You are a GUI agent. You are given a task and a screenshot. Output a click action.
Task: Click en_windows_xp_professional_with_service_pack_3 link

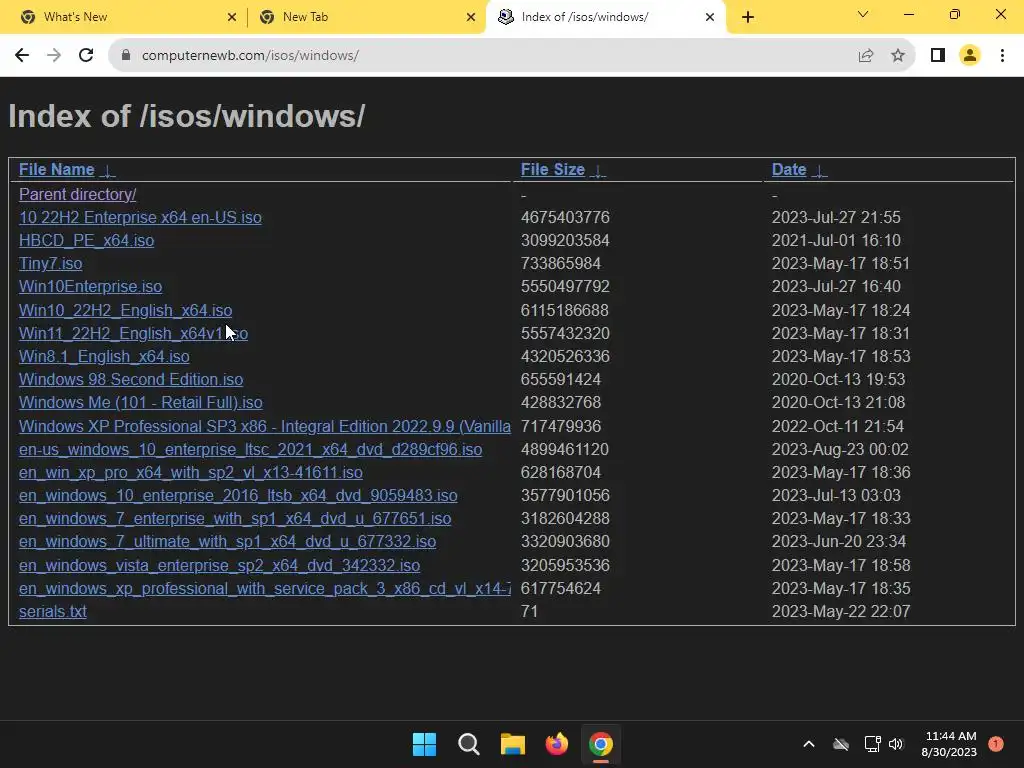[x=264, y=588]
